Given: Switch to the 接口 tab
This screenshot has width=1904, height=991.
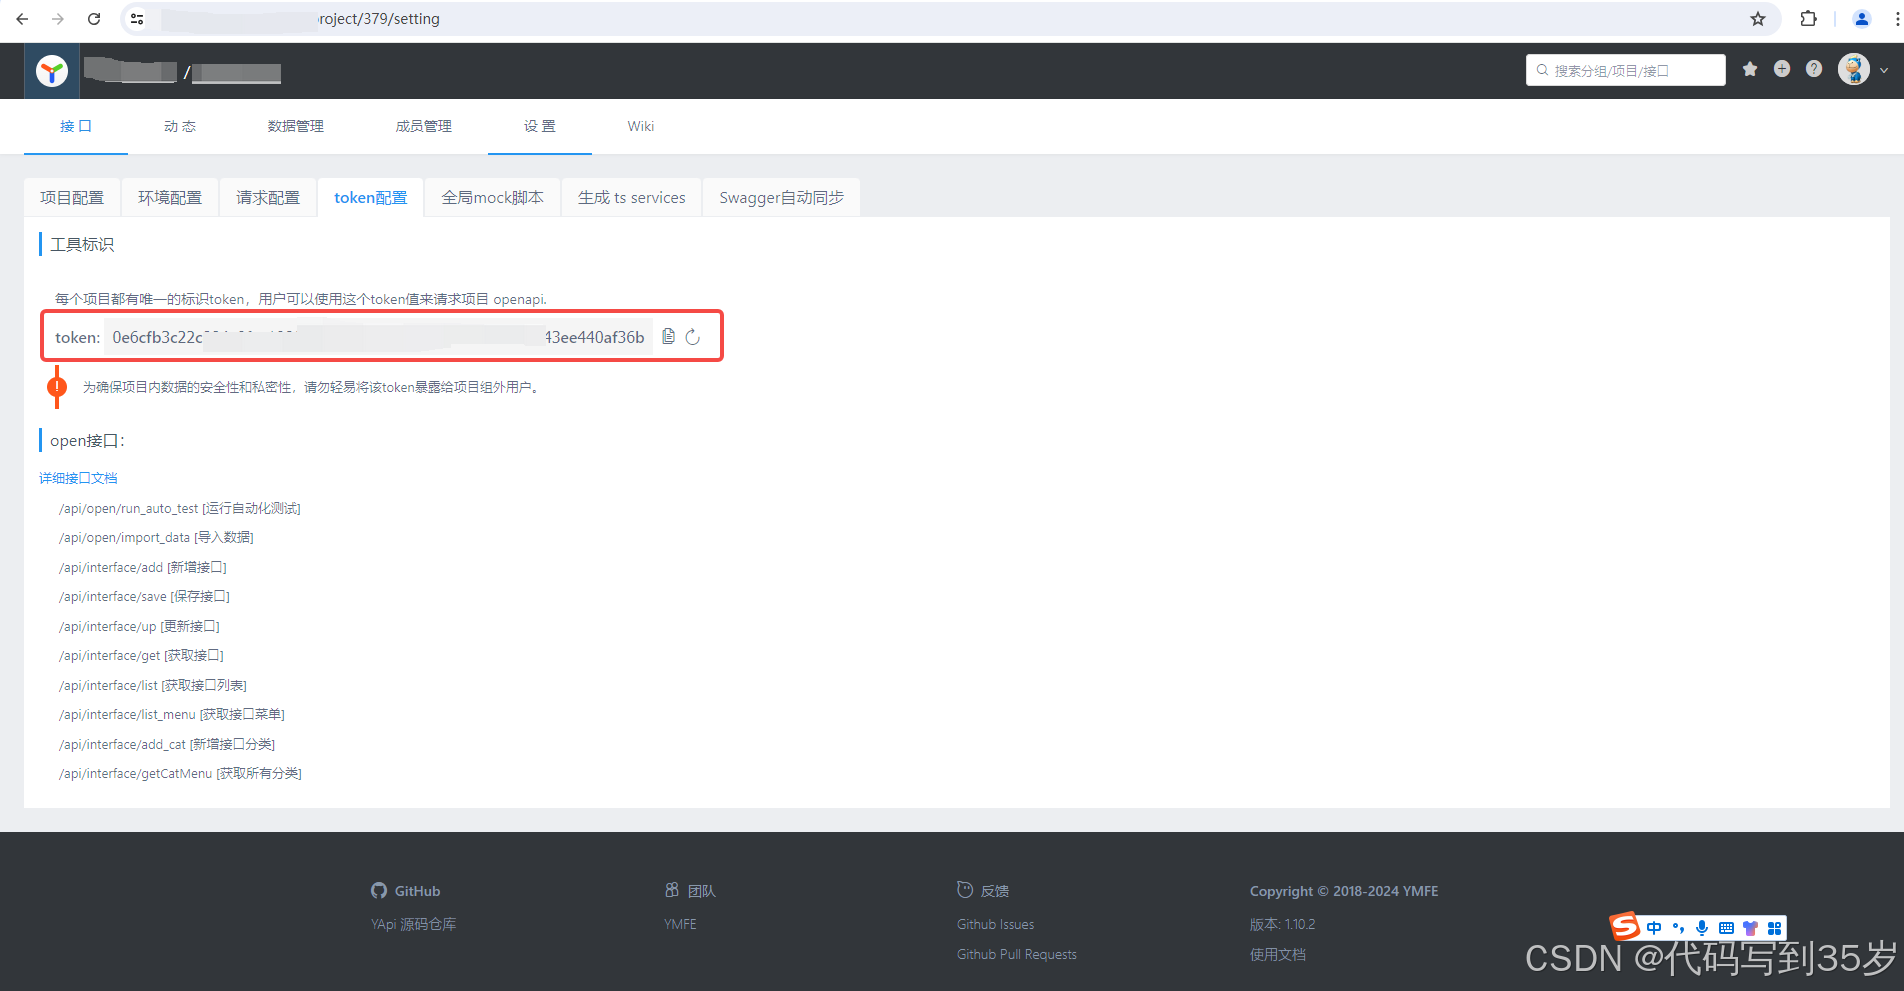Looking at the screenshot, I should (76, 126).
